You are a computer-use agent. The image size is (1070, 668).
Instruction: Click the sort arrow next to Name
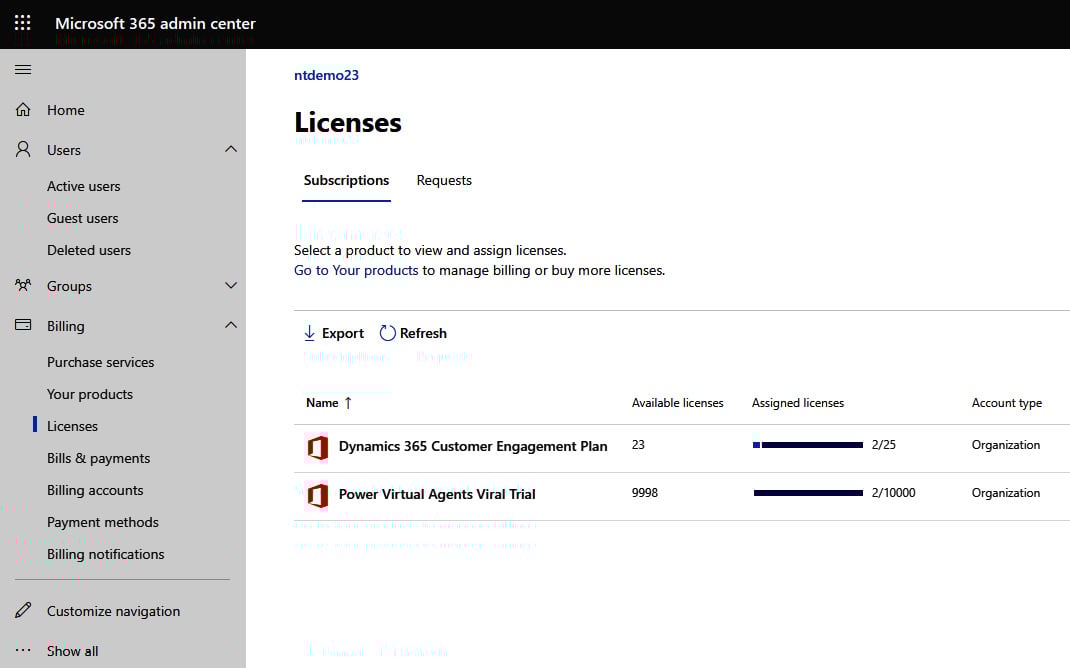[x=348, y=403]
